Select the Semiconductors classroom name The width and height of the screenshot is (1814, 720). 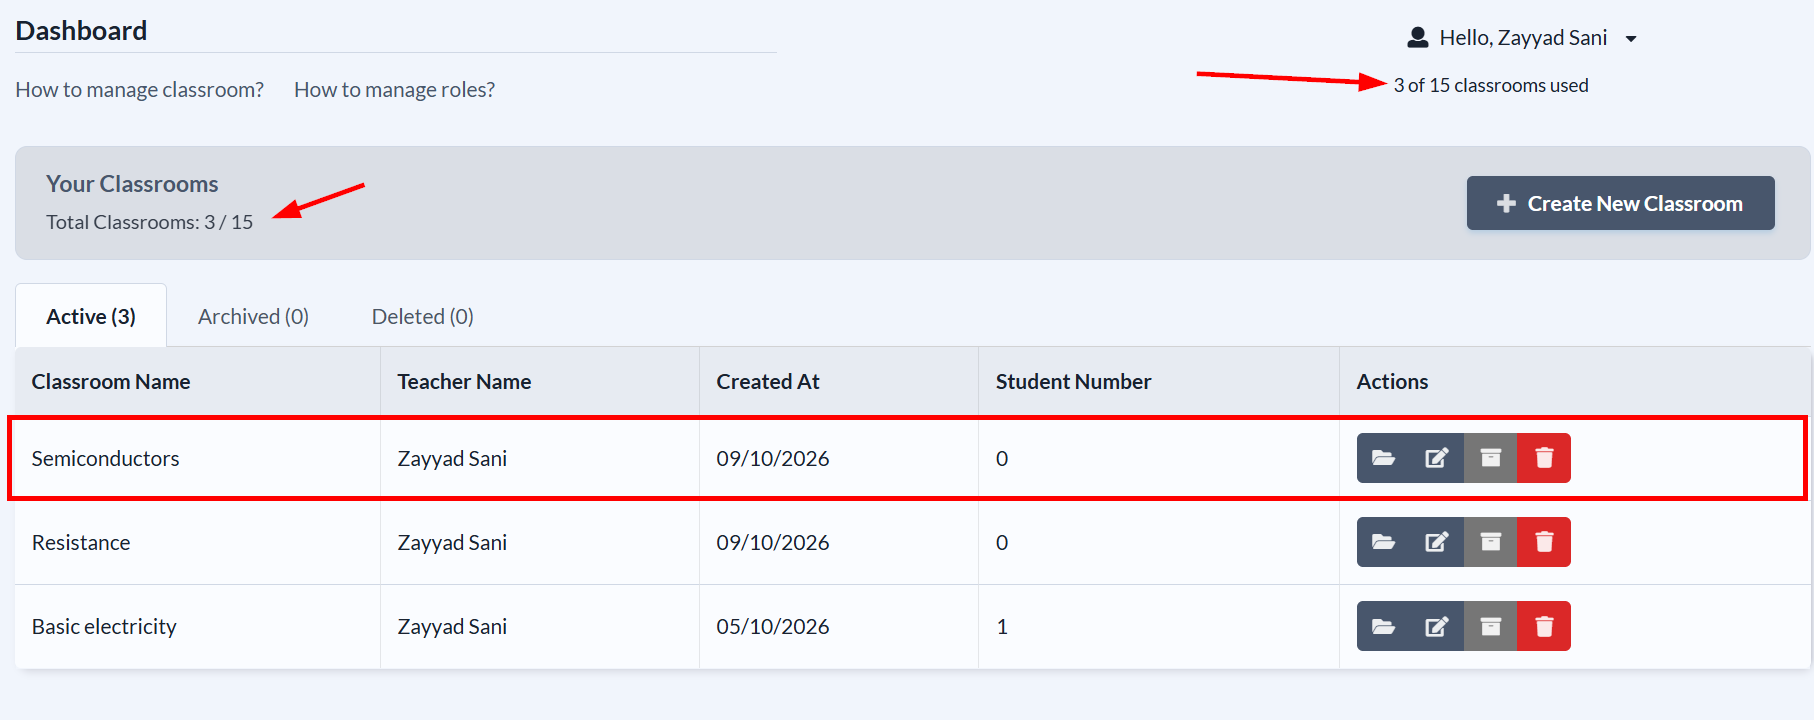point(105,458)
